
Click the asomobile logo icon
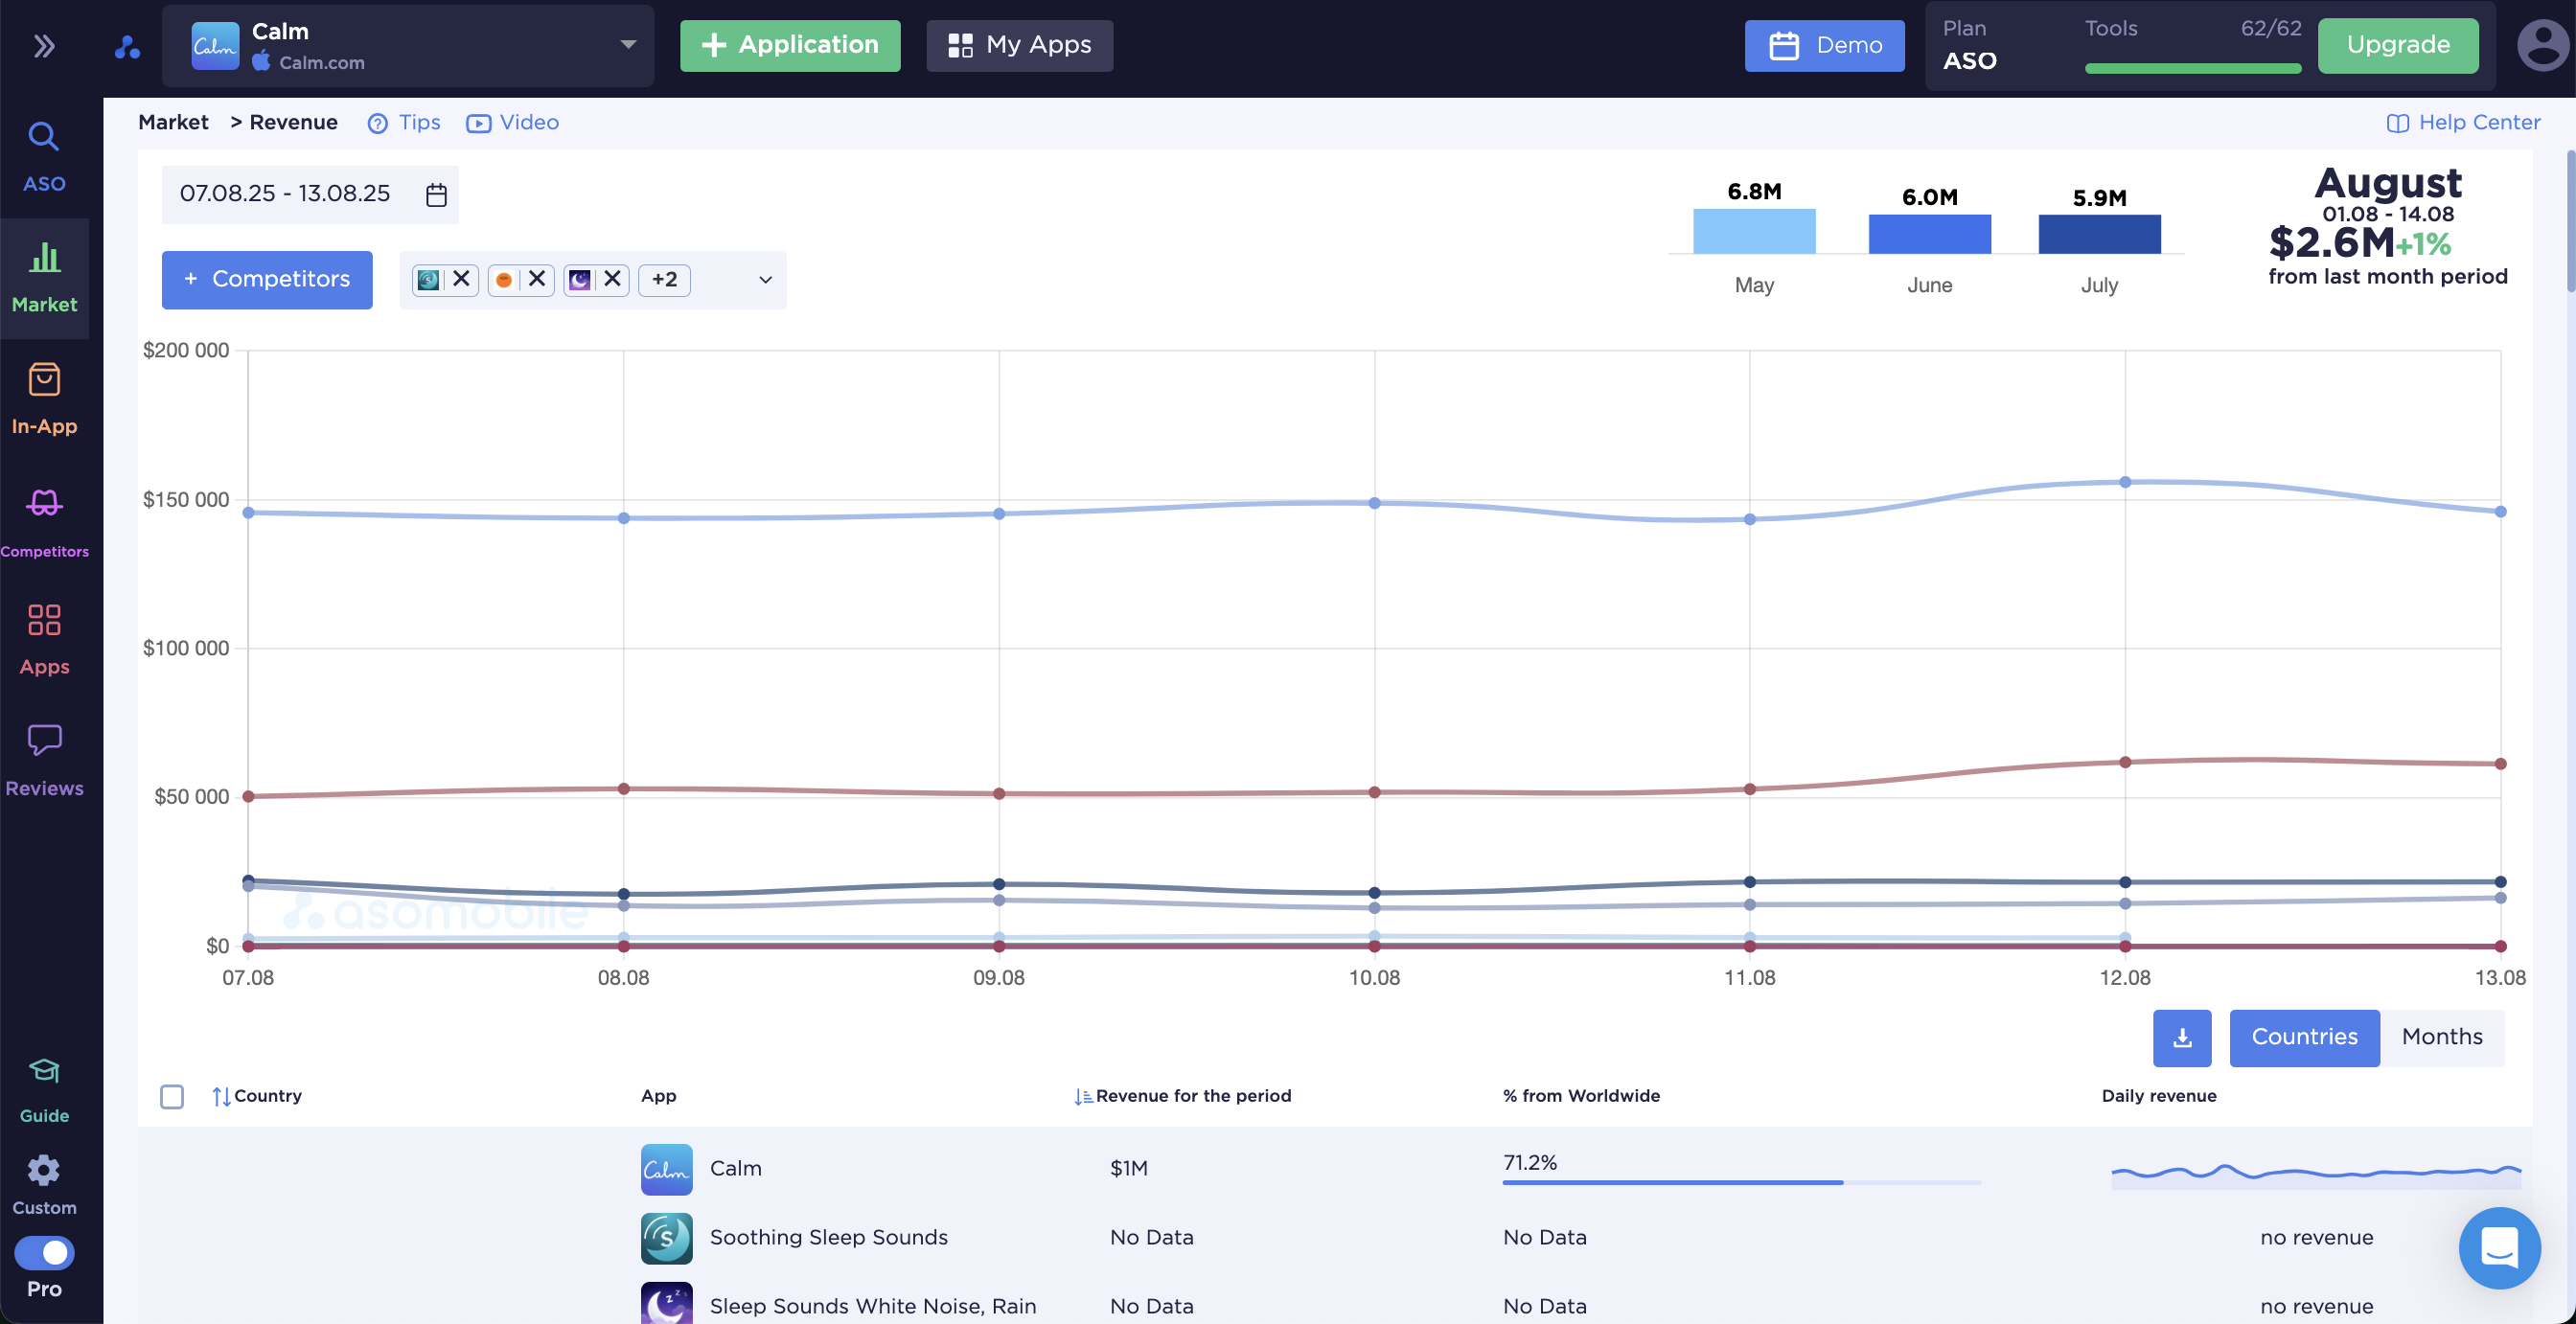point(127,46)
